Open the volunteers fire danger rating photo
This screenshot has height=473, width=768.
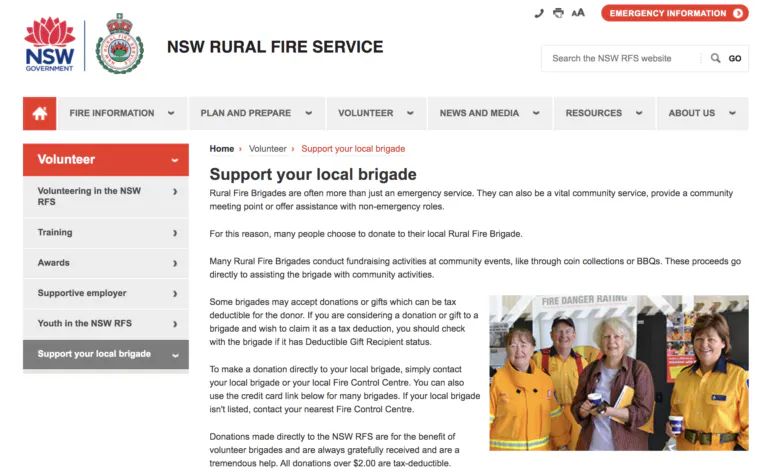pyautogui.click(x=619, y=373)
